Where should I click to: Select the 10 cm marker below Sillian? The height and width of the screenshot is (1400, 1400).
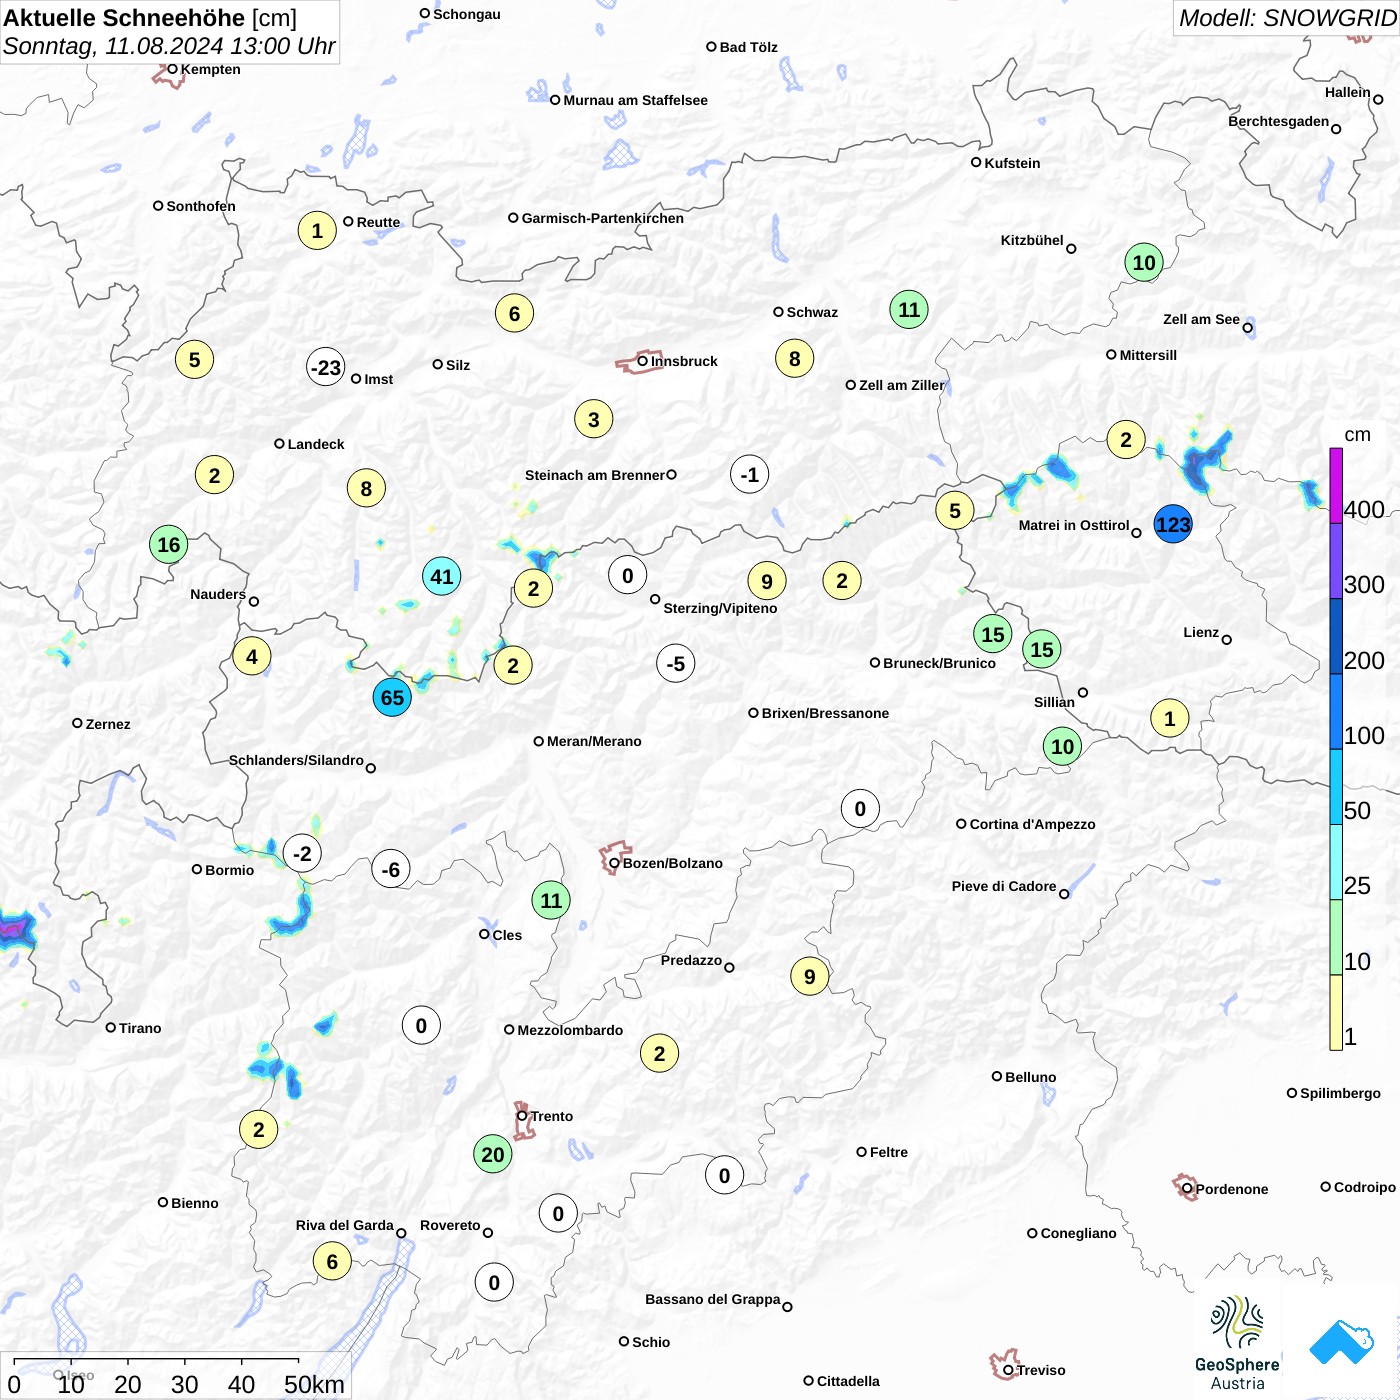click(x=1062, y=746)
